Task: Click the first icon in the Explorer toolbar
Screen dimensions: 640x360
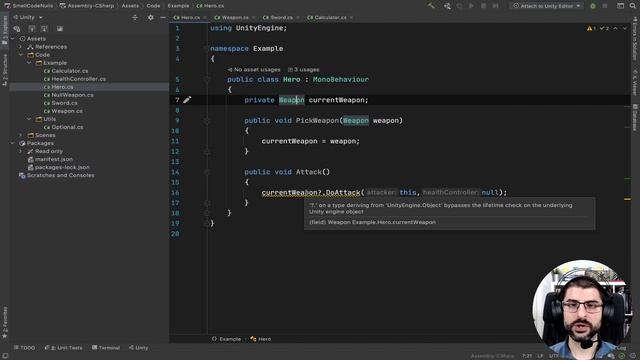Action: point(17,29)
